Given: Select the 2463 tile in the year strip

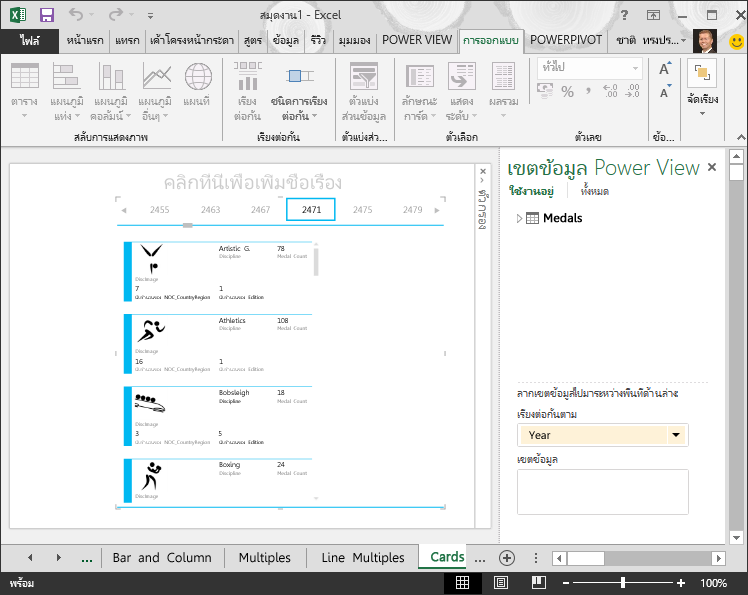Looking at the screenshot, I should [x=210, y=209].
